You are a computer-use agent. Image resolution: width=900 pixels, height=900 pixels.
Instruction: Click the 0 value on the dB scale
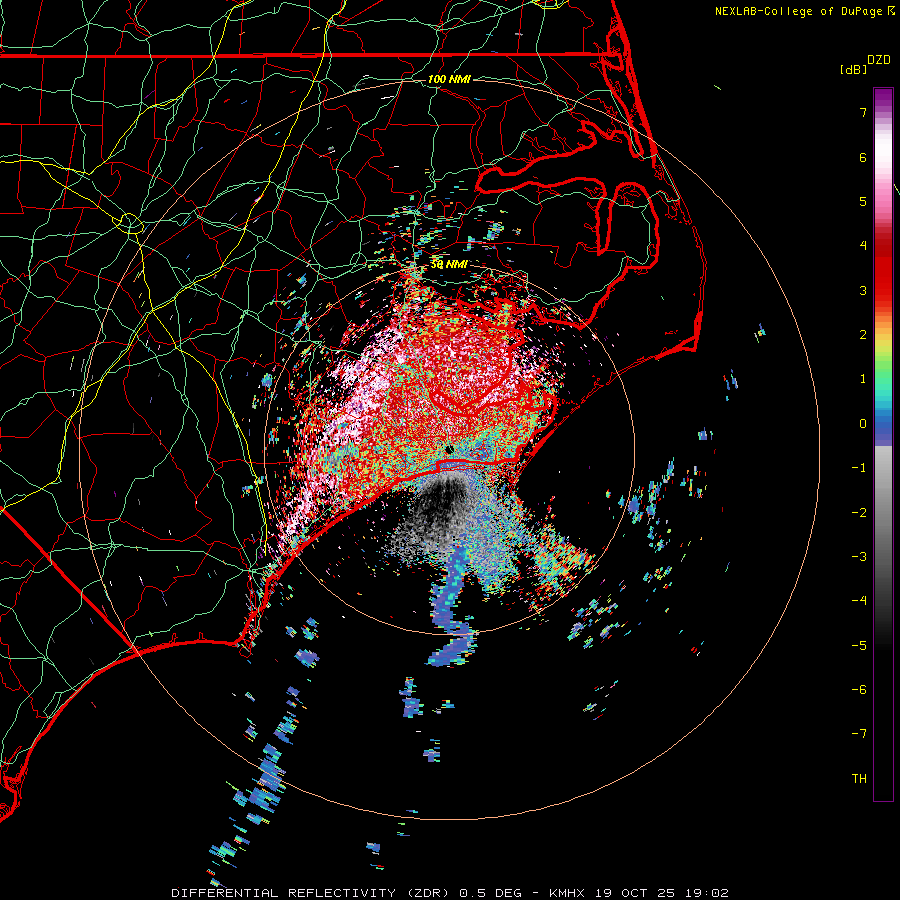pos(863,424)
